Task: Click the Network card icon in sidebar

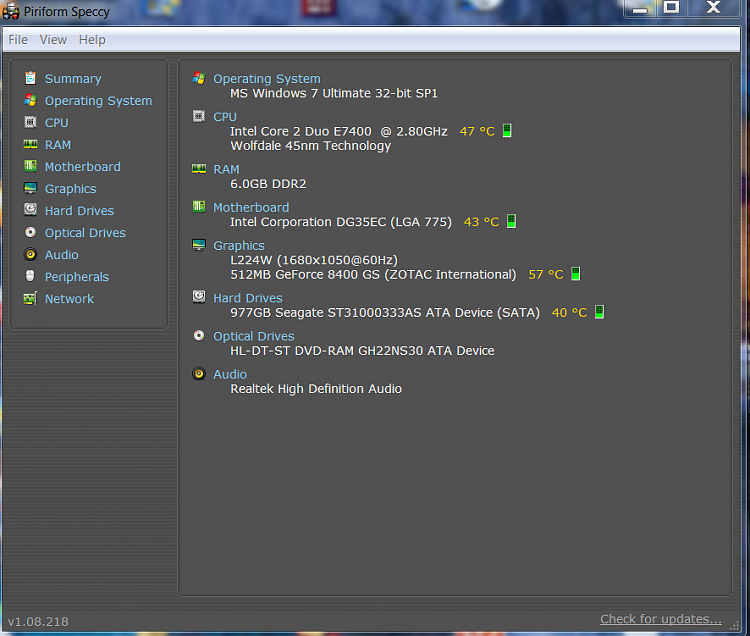Action: (30, 298)
